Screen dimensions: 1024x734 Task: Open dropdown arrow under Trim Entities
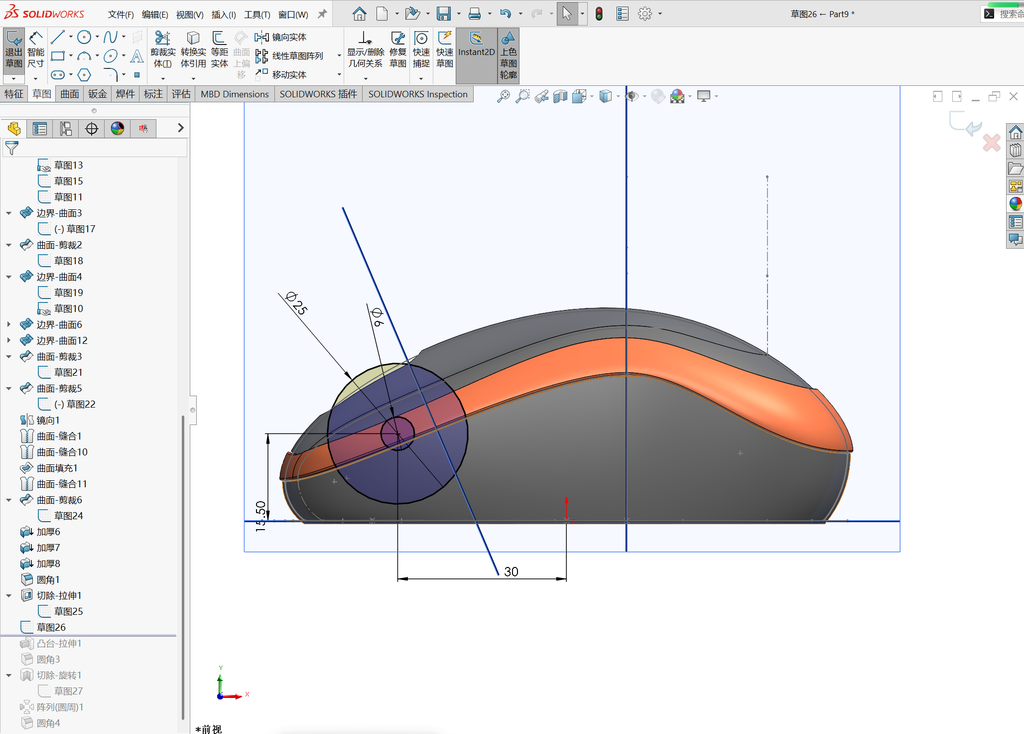163,78
